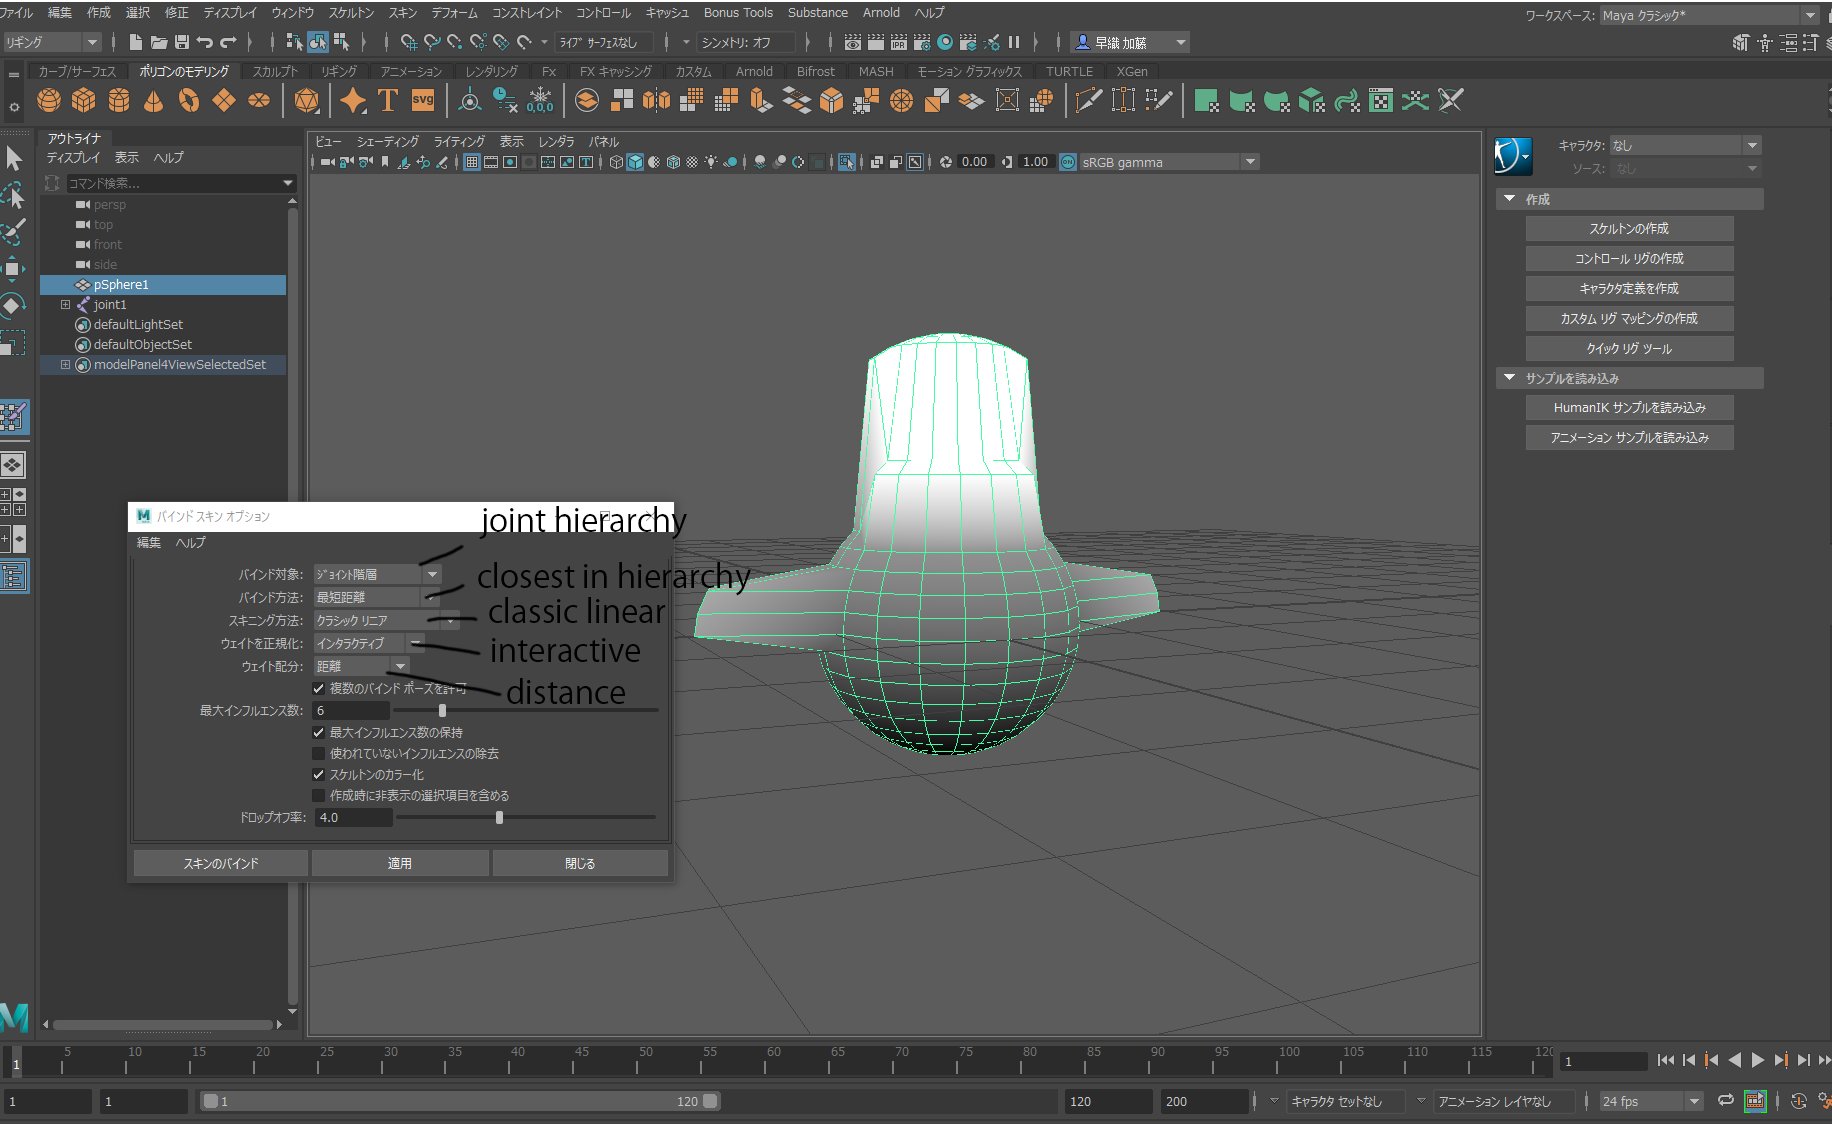Click the 最大インフルエンス数 slider handle
The image size is (1832, 1124).
[442, 710]
